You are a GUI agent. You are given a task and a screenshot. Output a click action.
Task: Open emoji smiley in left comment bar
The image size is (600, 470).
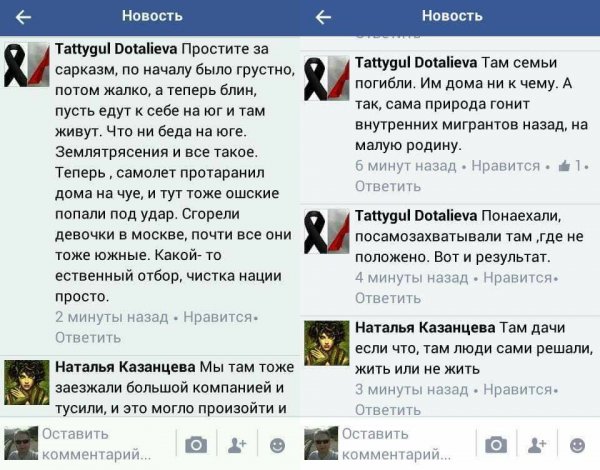tap(277, 446)
